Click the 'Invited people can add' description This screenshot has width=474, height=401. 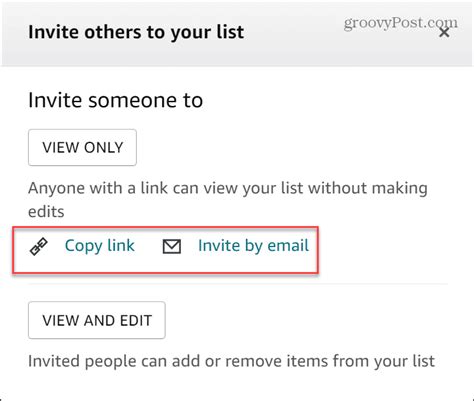pyautogui.click(x=231, y=361)
